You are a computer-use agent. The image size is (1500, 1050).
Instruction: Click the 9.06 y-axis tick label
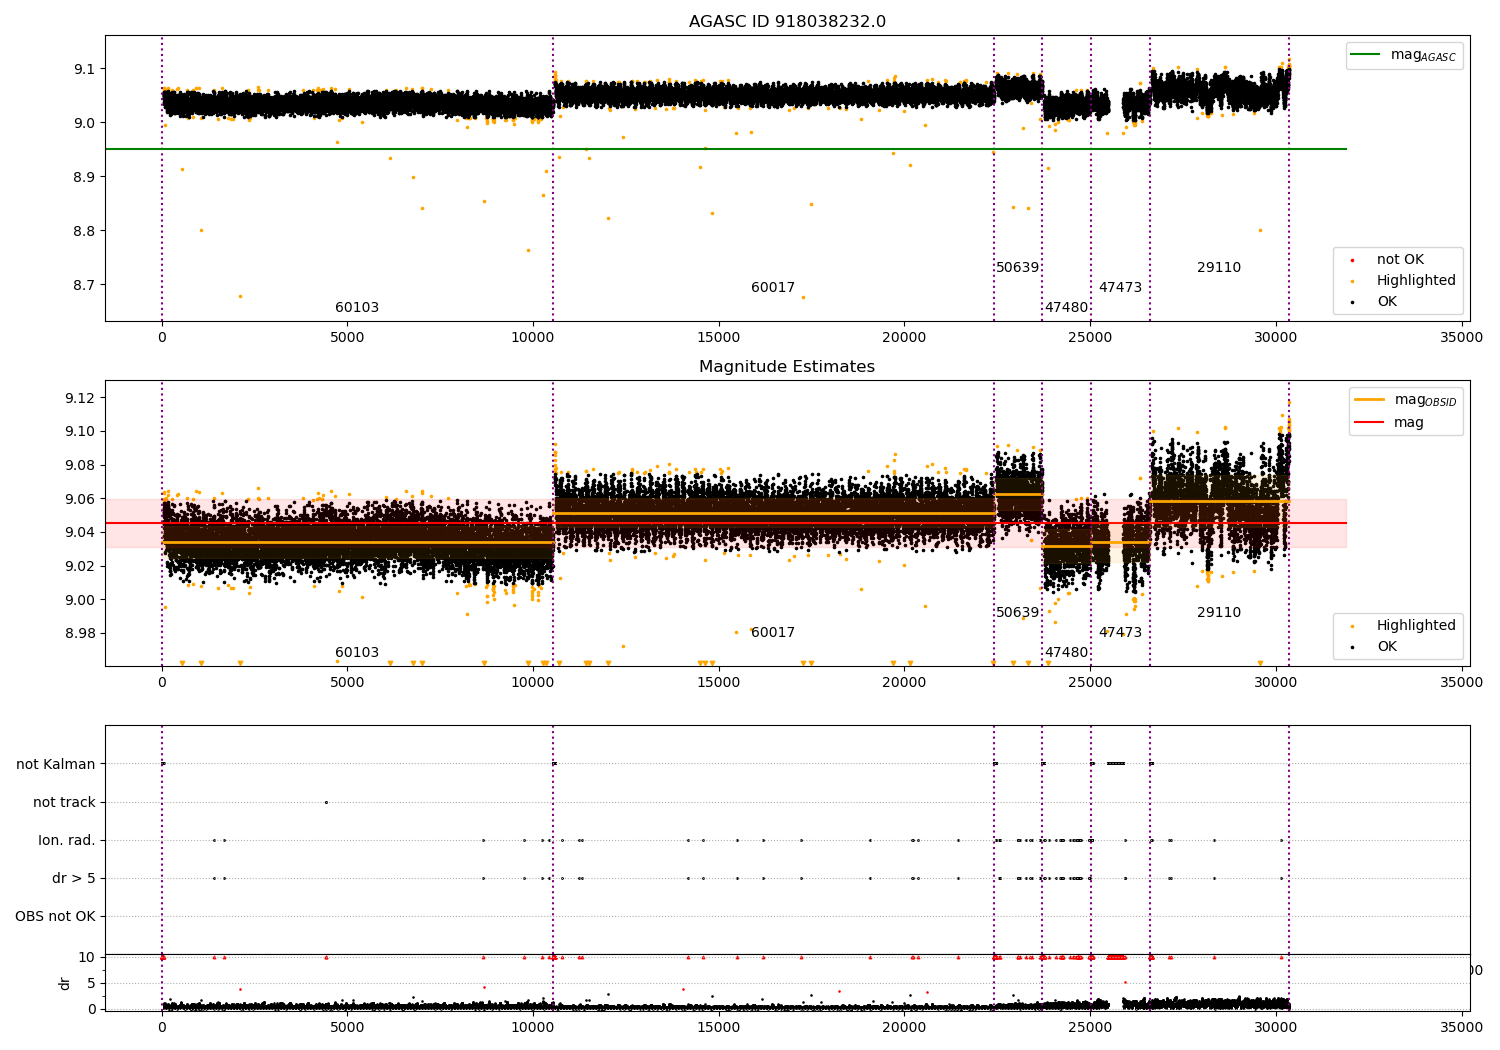(x=80, y=499)
